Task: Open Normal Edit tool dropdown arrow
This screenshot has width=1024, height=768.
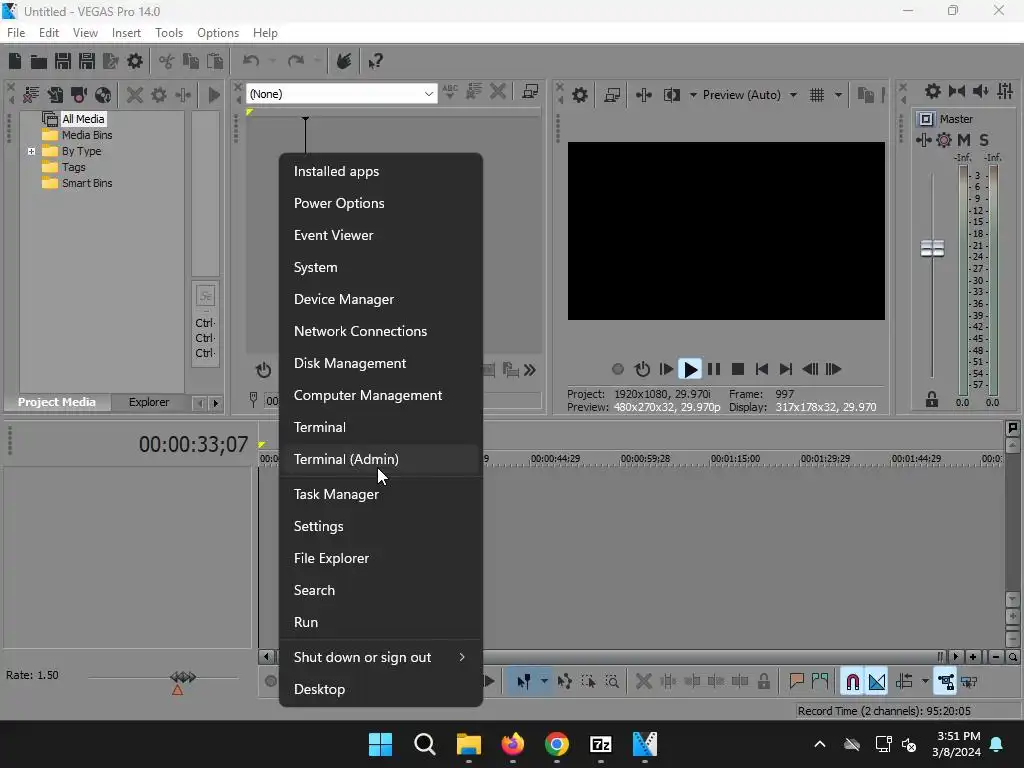Action: 544,682
